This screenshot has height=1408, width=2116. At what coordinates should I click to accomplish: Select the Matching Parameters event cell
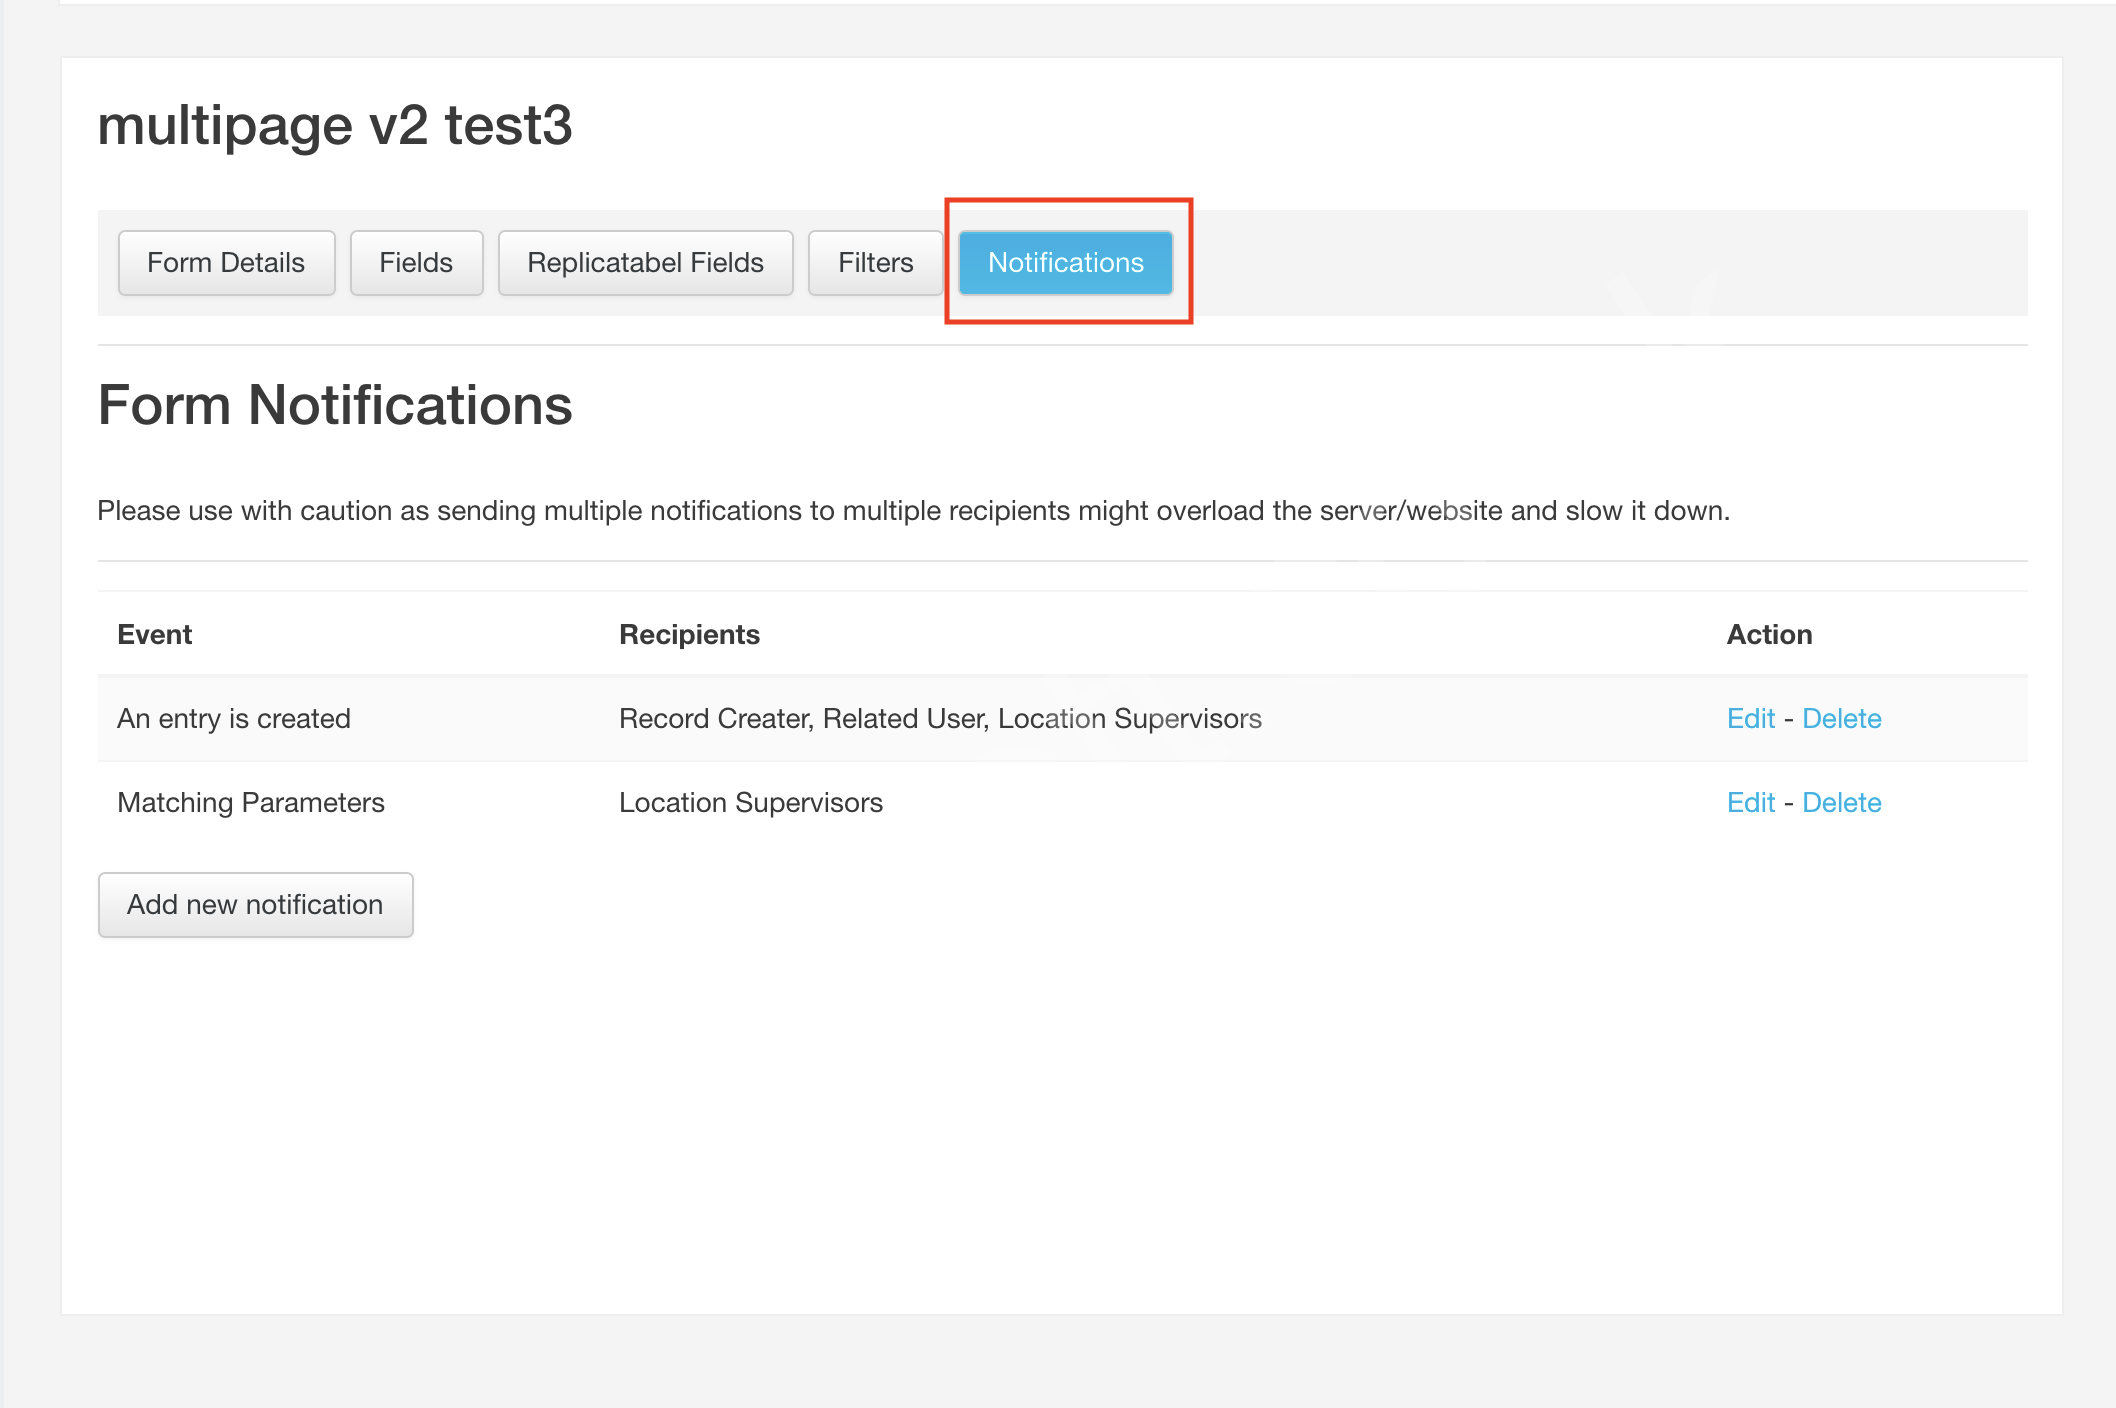(251, 803)
